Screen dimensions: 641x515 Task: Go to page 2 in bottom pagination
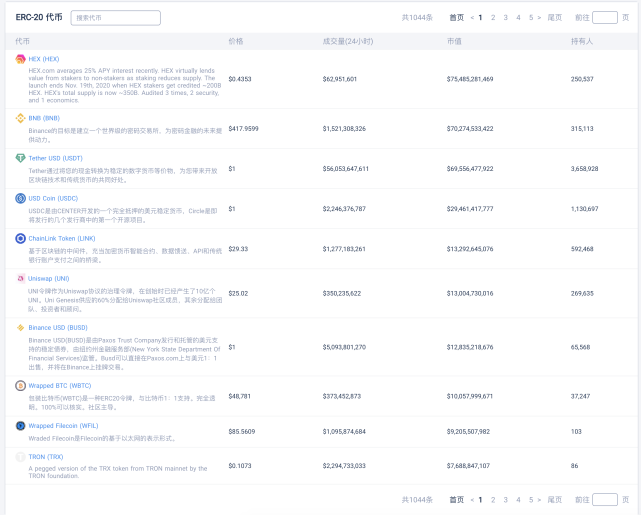pos(493,499)
